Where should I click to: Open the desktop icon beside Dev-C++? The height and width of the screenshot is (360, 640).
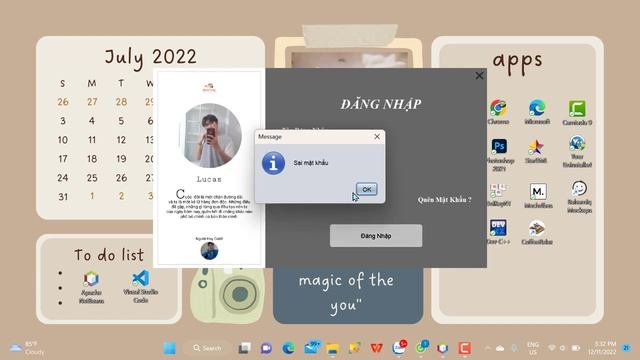[x=537, y=233]
